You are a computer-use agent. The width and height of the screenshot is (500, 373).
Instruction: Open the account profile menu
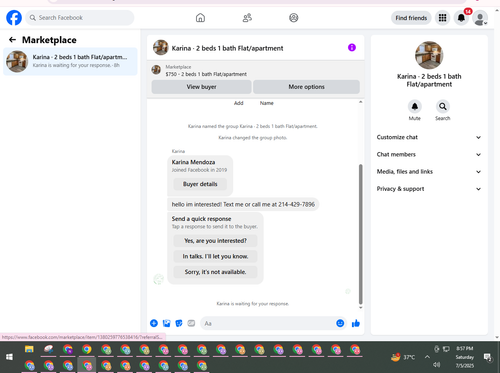[x=480, y=18]
